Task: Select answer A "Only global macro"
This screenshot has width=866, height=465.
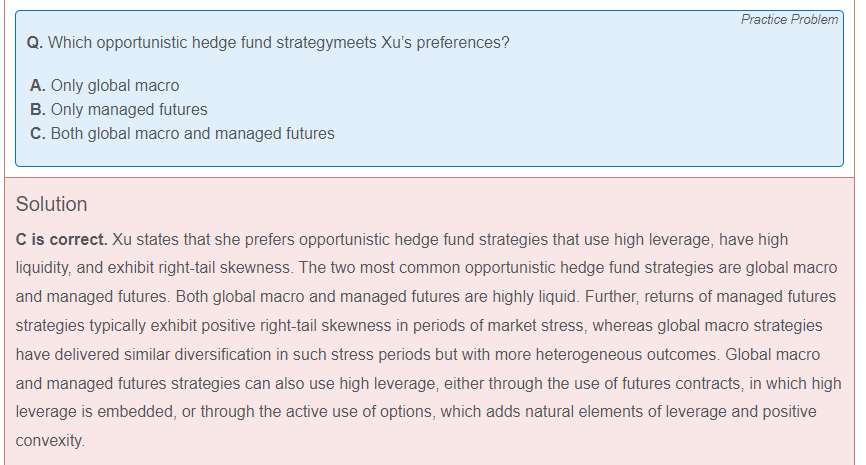Action: coord(114,86)
